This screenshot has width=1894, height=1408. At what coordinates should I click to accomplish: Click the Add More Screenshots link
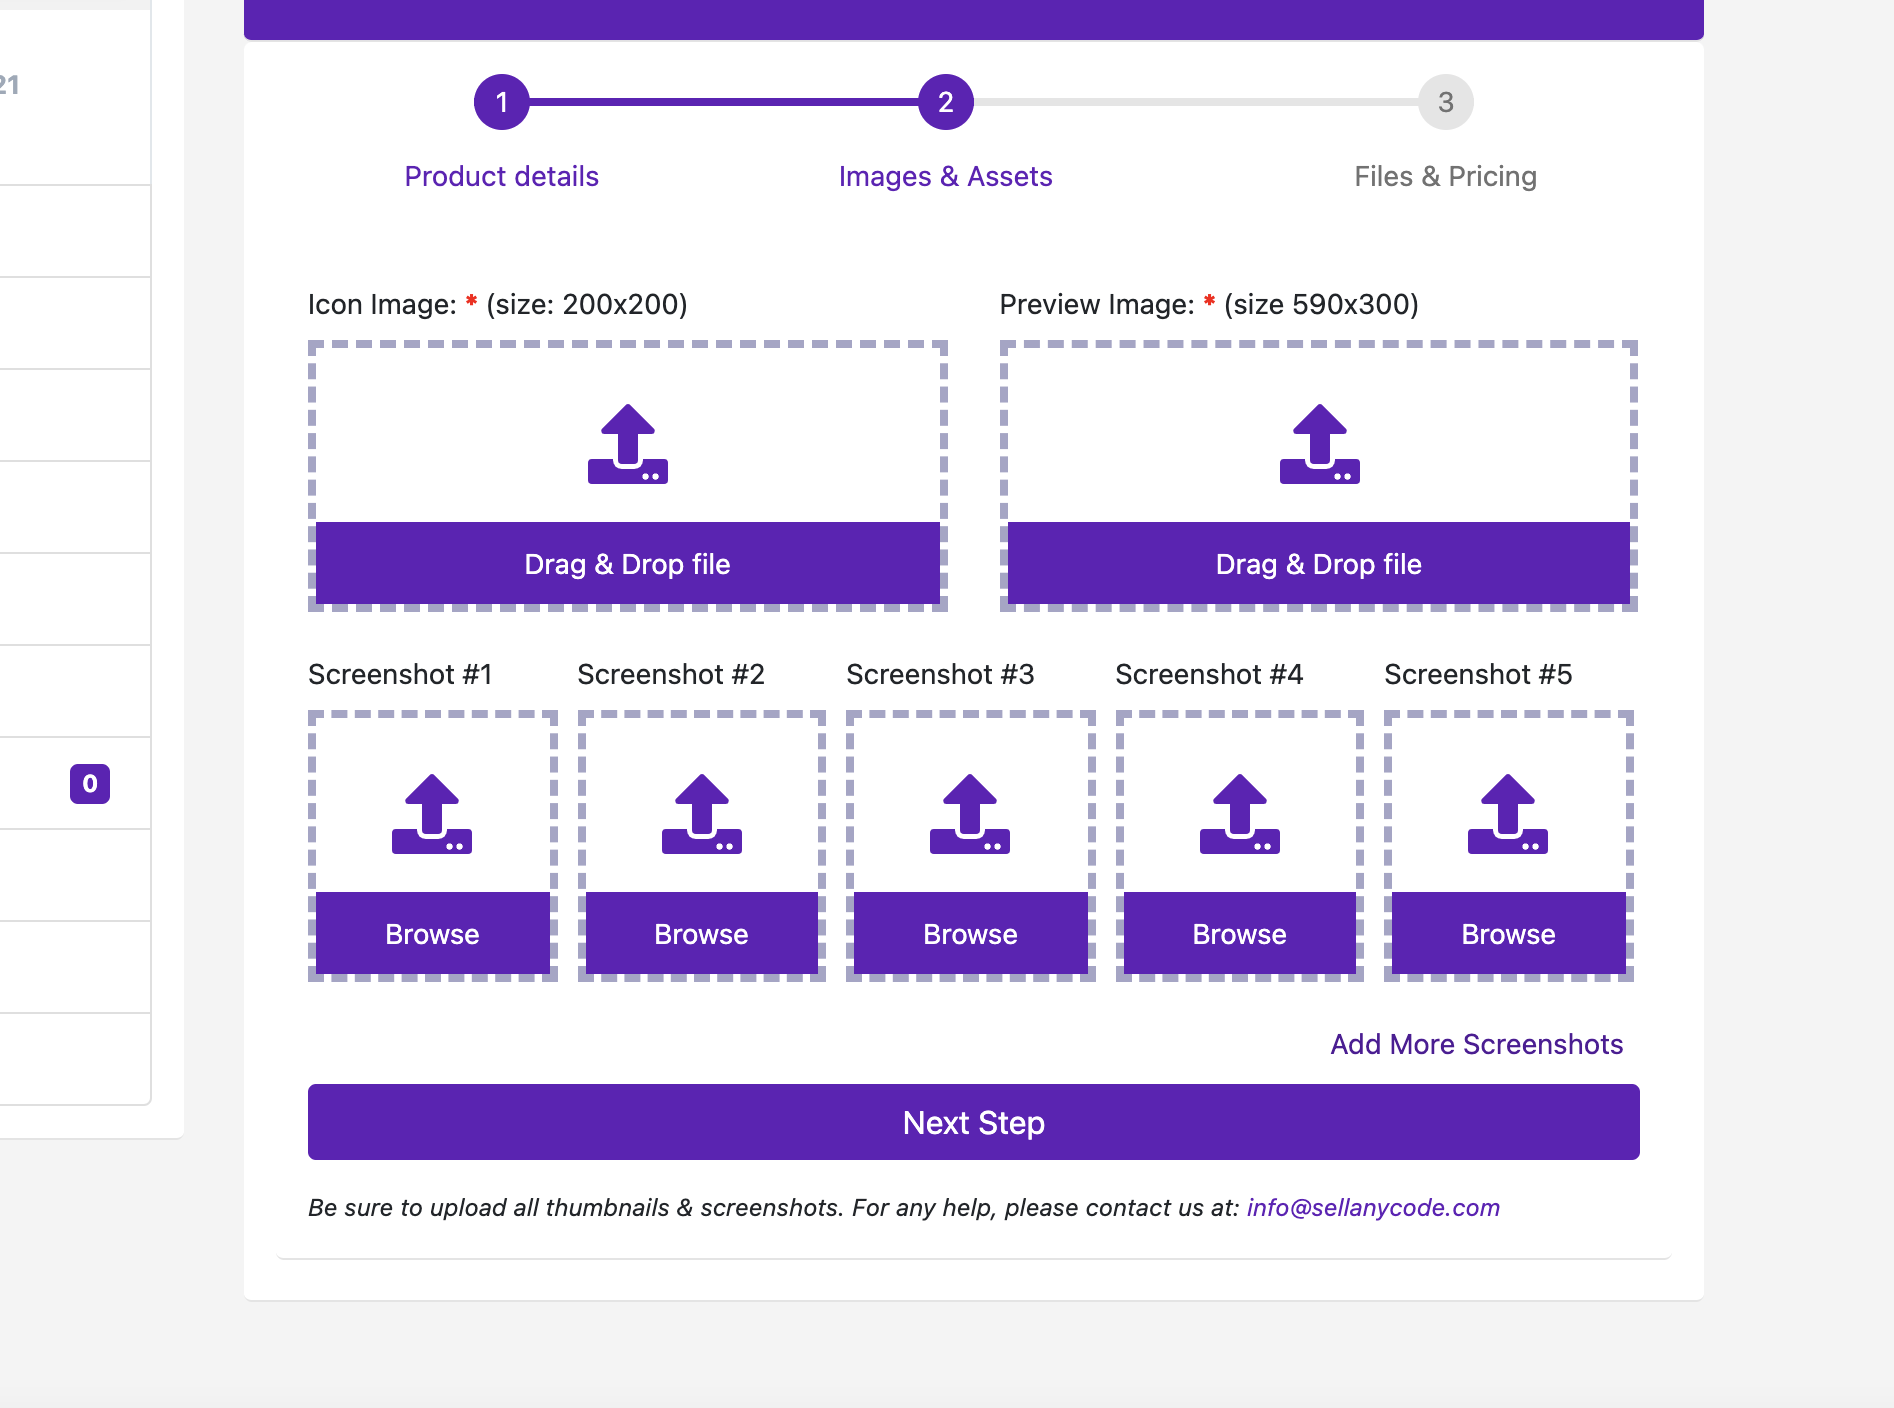[x=1476, y=1044]
